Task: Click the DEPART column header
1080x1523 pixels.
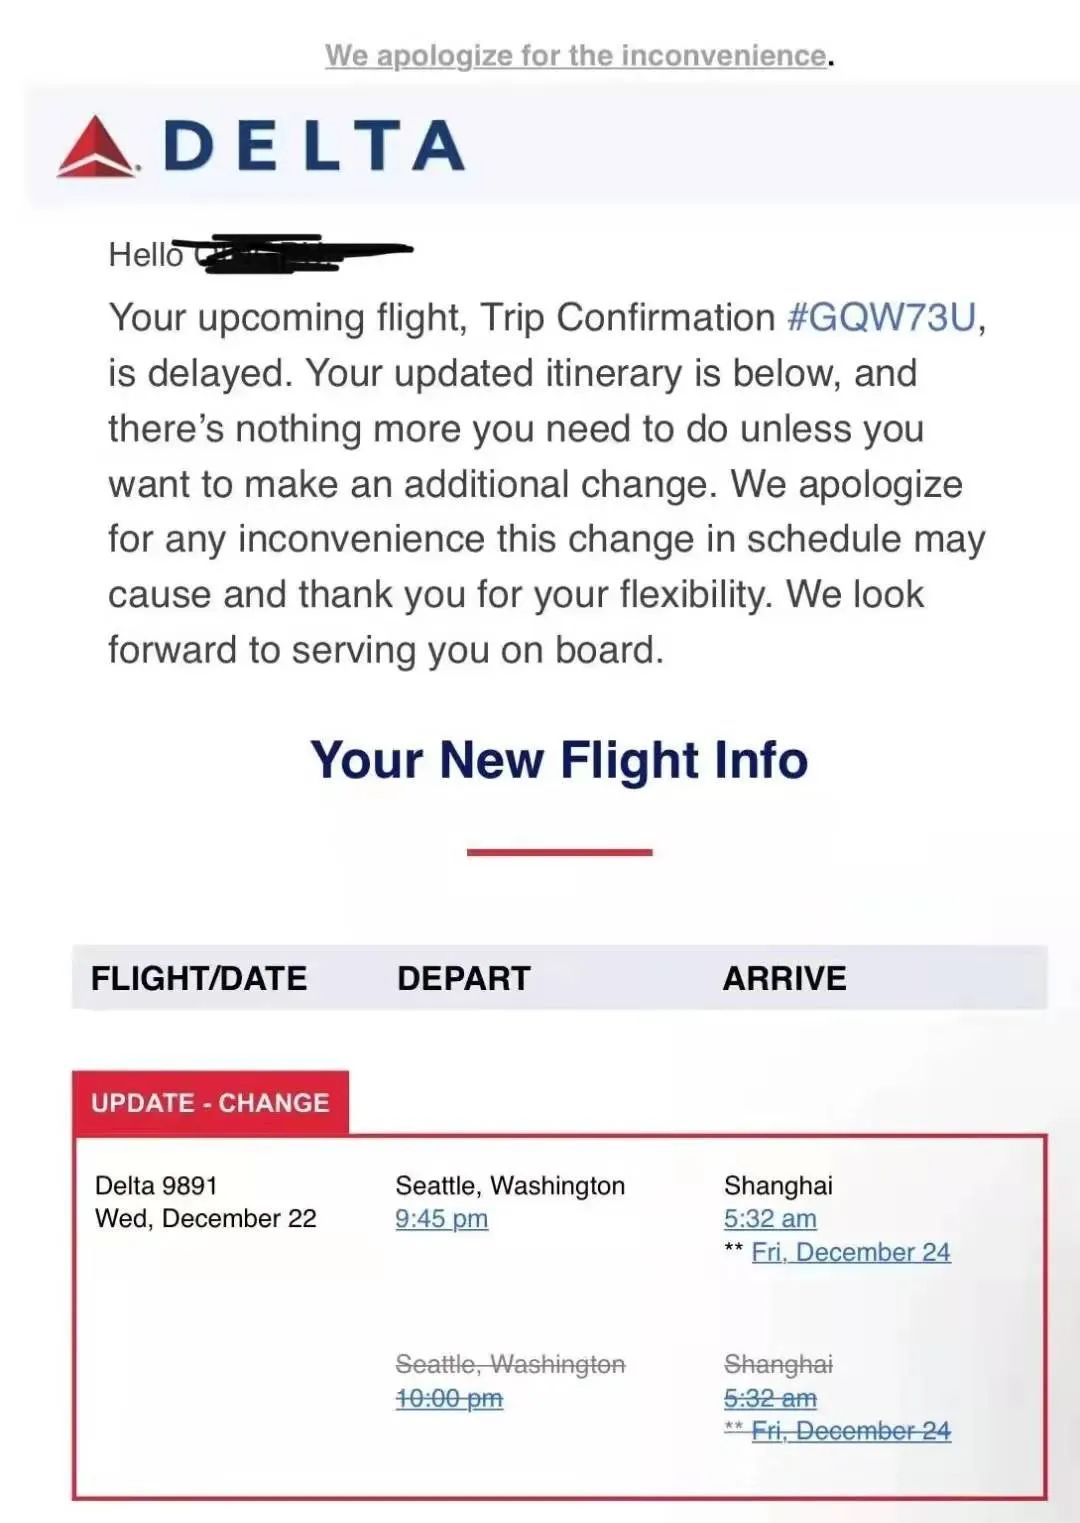Action: [464, 977]
